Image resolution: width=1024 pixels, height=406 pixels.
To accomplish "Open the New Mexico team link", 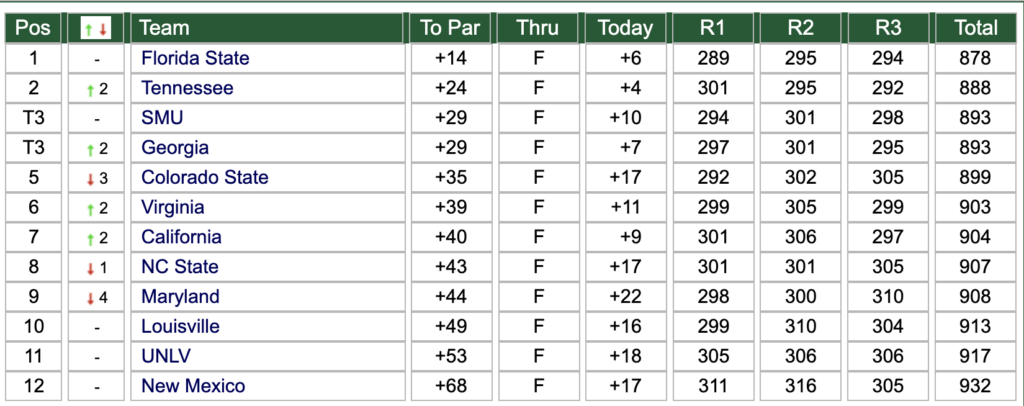I will pyautogui.click(x=193, y=386).
